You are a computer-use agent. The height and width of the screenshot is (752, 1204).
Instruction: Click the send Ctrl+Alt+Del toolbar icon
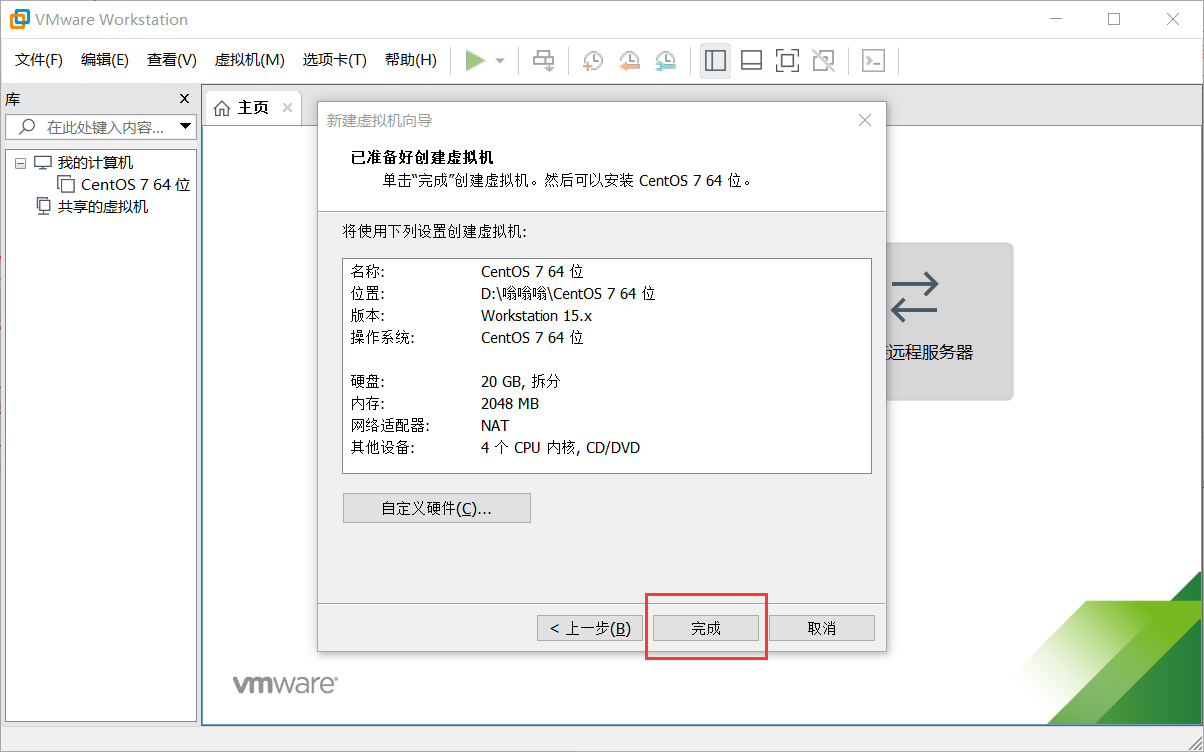point(543,61)
